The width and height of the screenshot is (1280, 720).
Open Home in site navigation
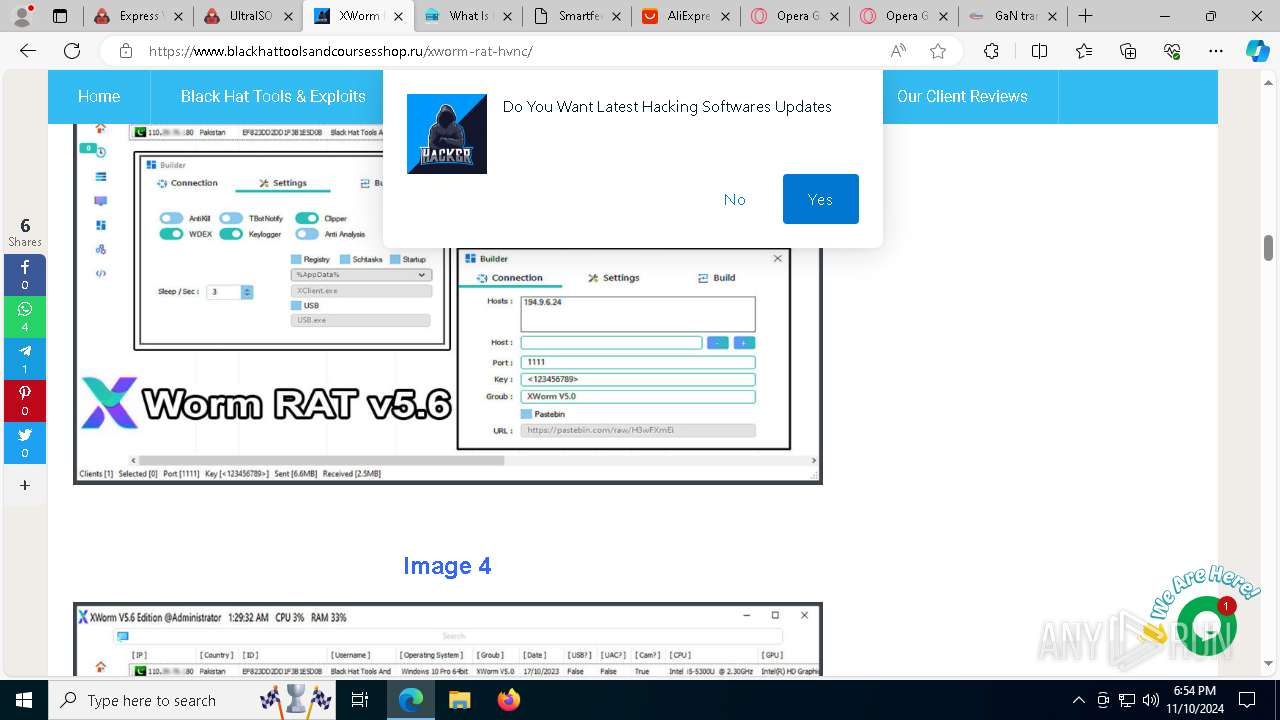[x=99, y=96]
